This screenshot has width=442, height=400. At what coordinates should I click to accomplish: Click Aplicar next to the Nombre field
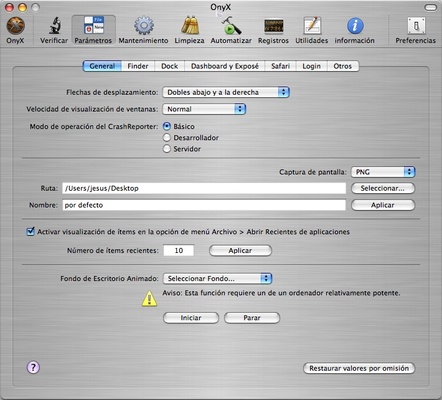[x=383, y=205]
